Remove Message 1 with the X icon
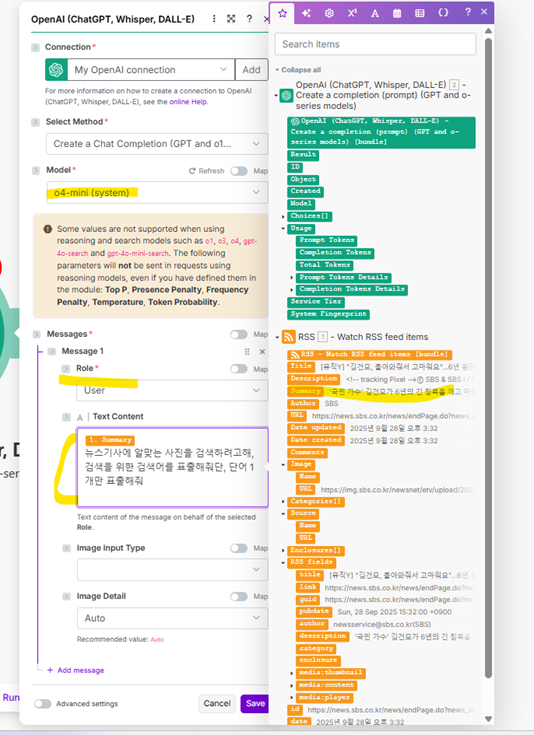The width and height of the screenshot is (534, 735). (x=262, y=352)
